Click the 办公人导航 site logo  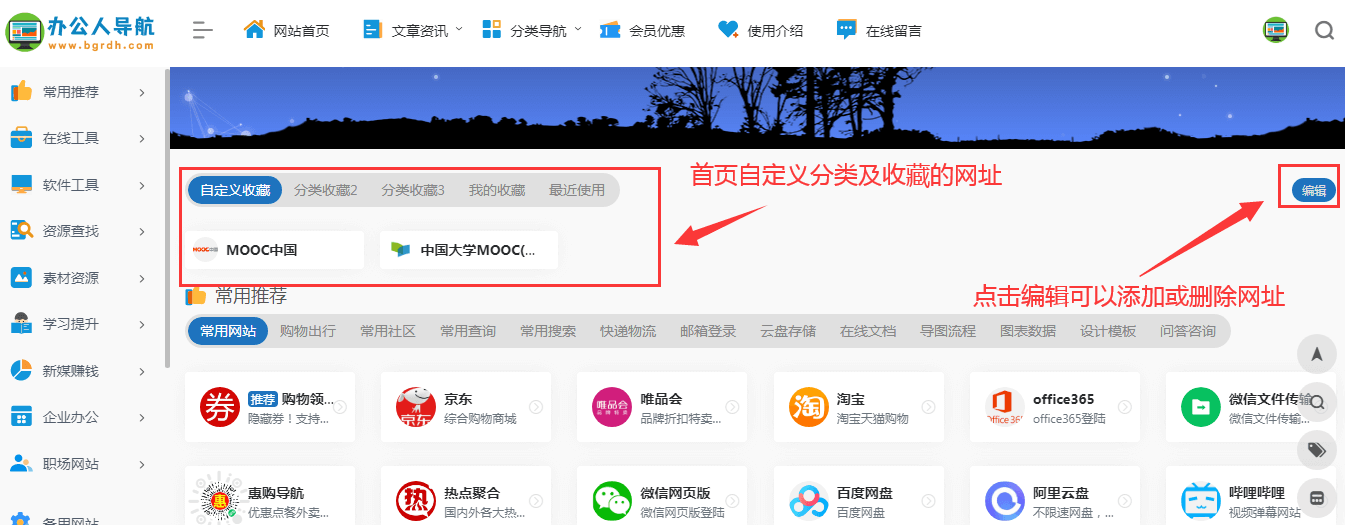(x=81, y=32)
